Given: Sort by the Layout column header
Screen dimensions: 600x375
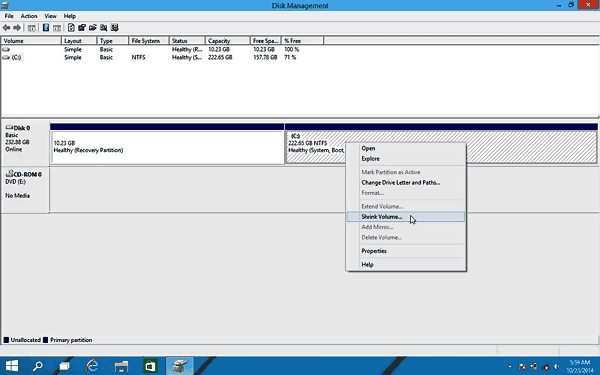Looking at the screenshot, I should [x=79, y=41].
